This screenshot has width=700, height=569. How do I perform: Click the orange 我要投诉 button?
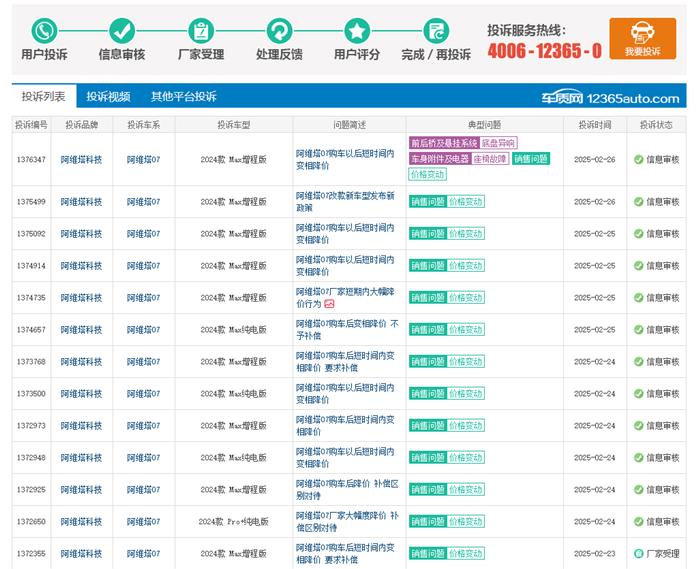pyautogui.click(x=642, y=39)
